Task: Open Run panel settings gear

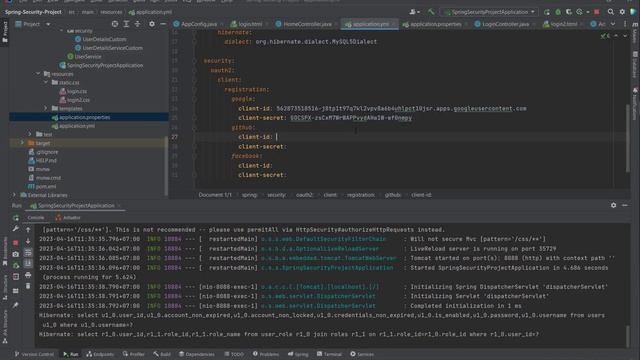Action: pos(613,205)
